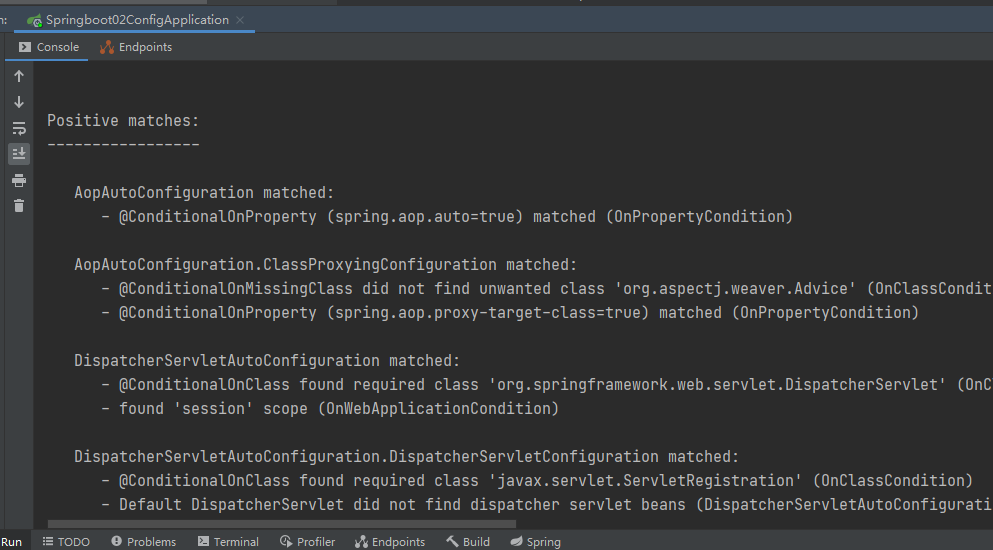Image resolution: width=993 pixels, height=550 pixels.
Task: Open the Problems tool window
Action: point(144,542)
